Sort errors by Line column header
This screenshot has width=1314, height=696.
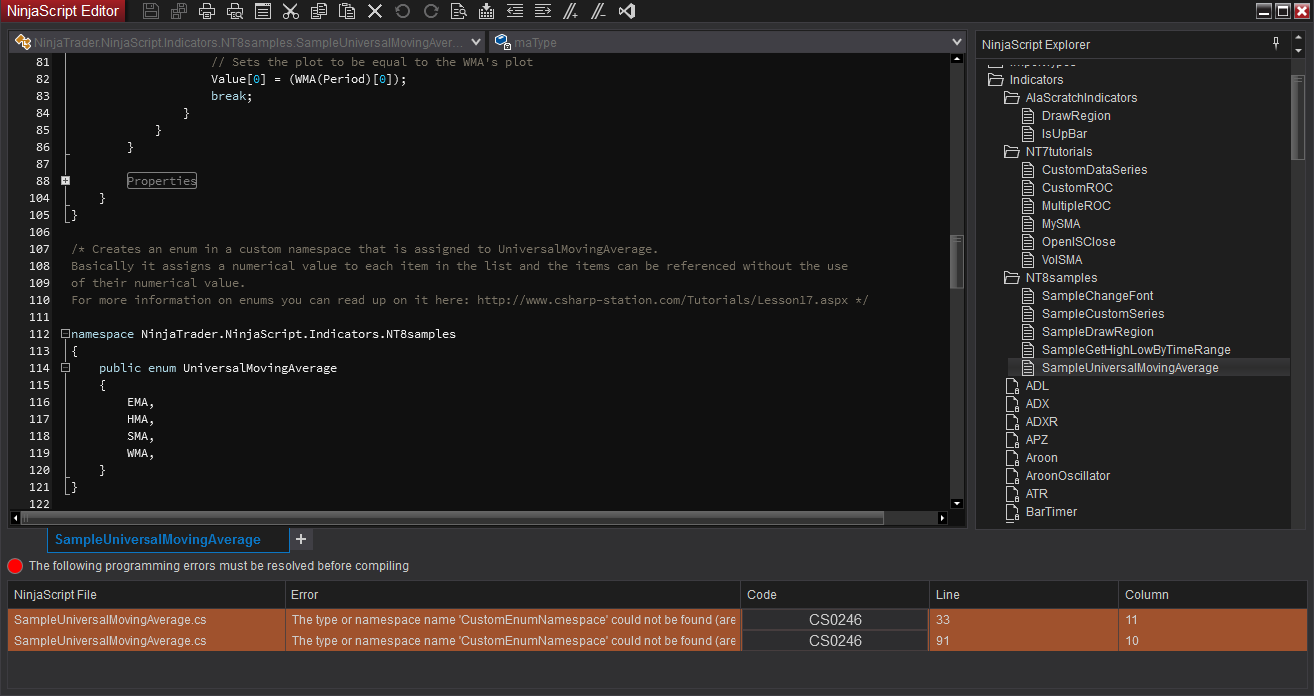pyautogui.click(x=1024, y=595)
